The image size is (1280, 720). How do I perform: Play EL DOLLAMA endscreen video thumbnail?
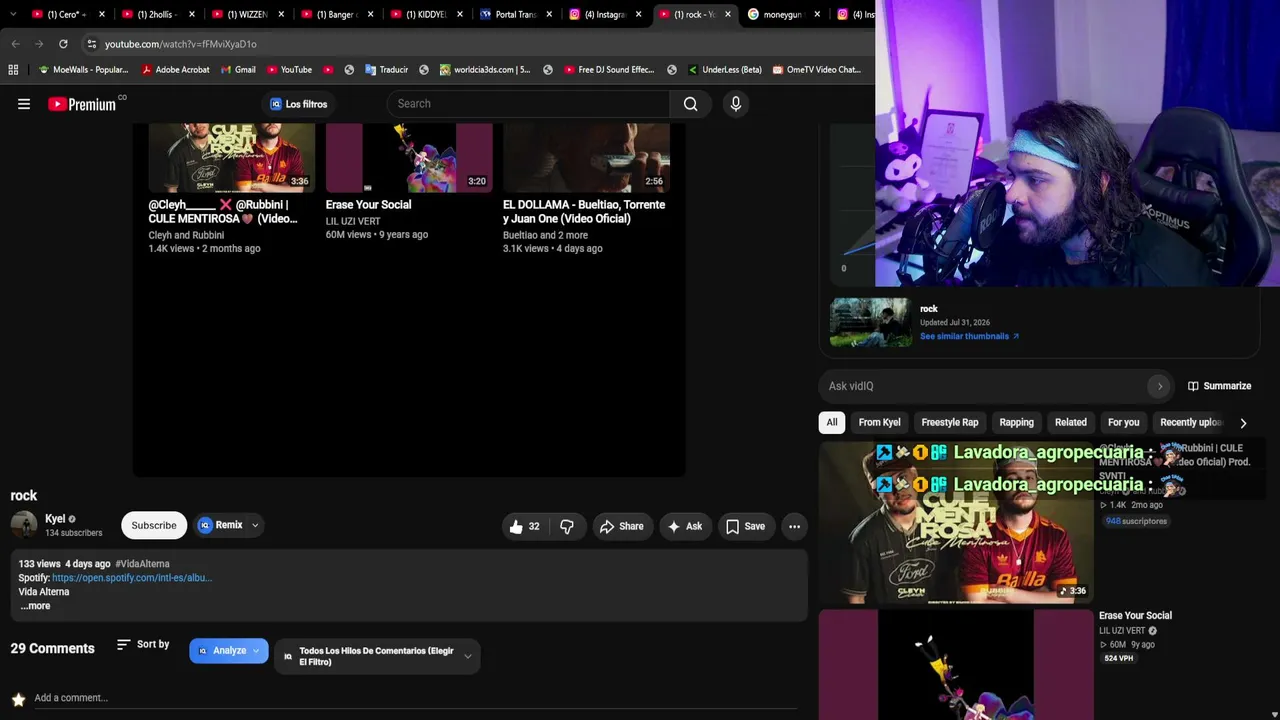(586, 157)
